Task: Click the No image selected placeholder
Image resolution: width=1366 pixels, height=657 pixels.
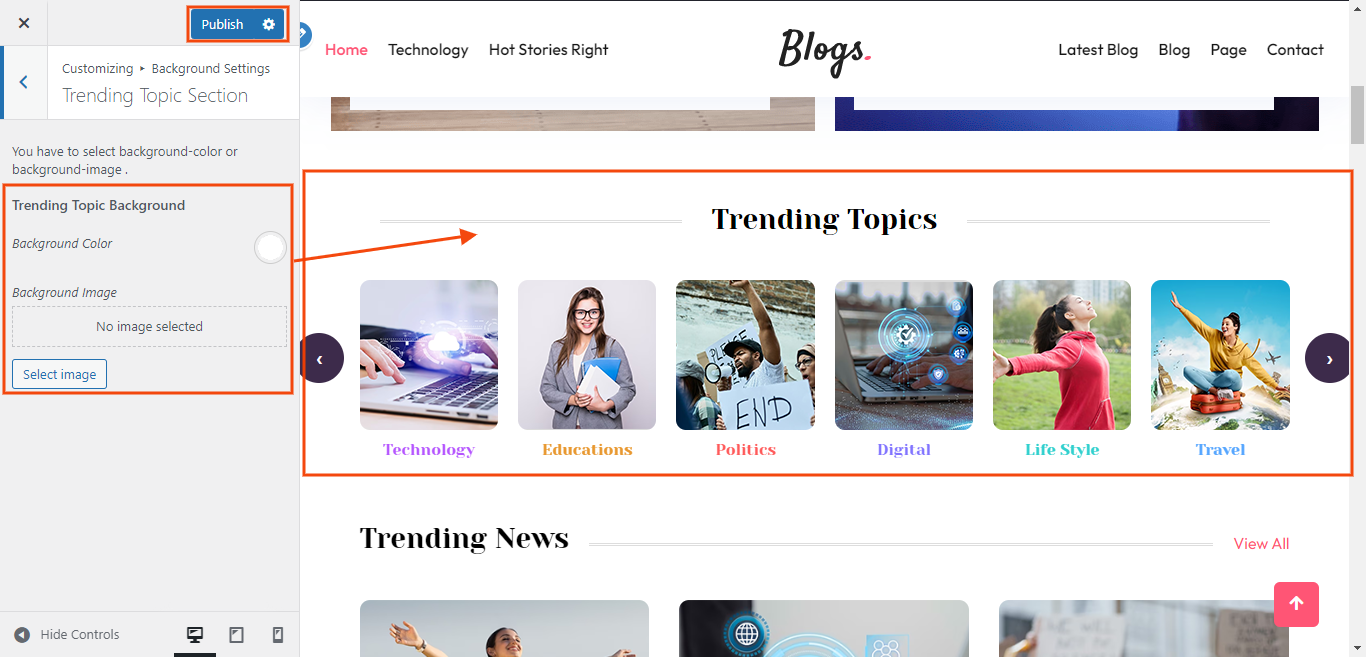Action: (149, 327)
